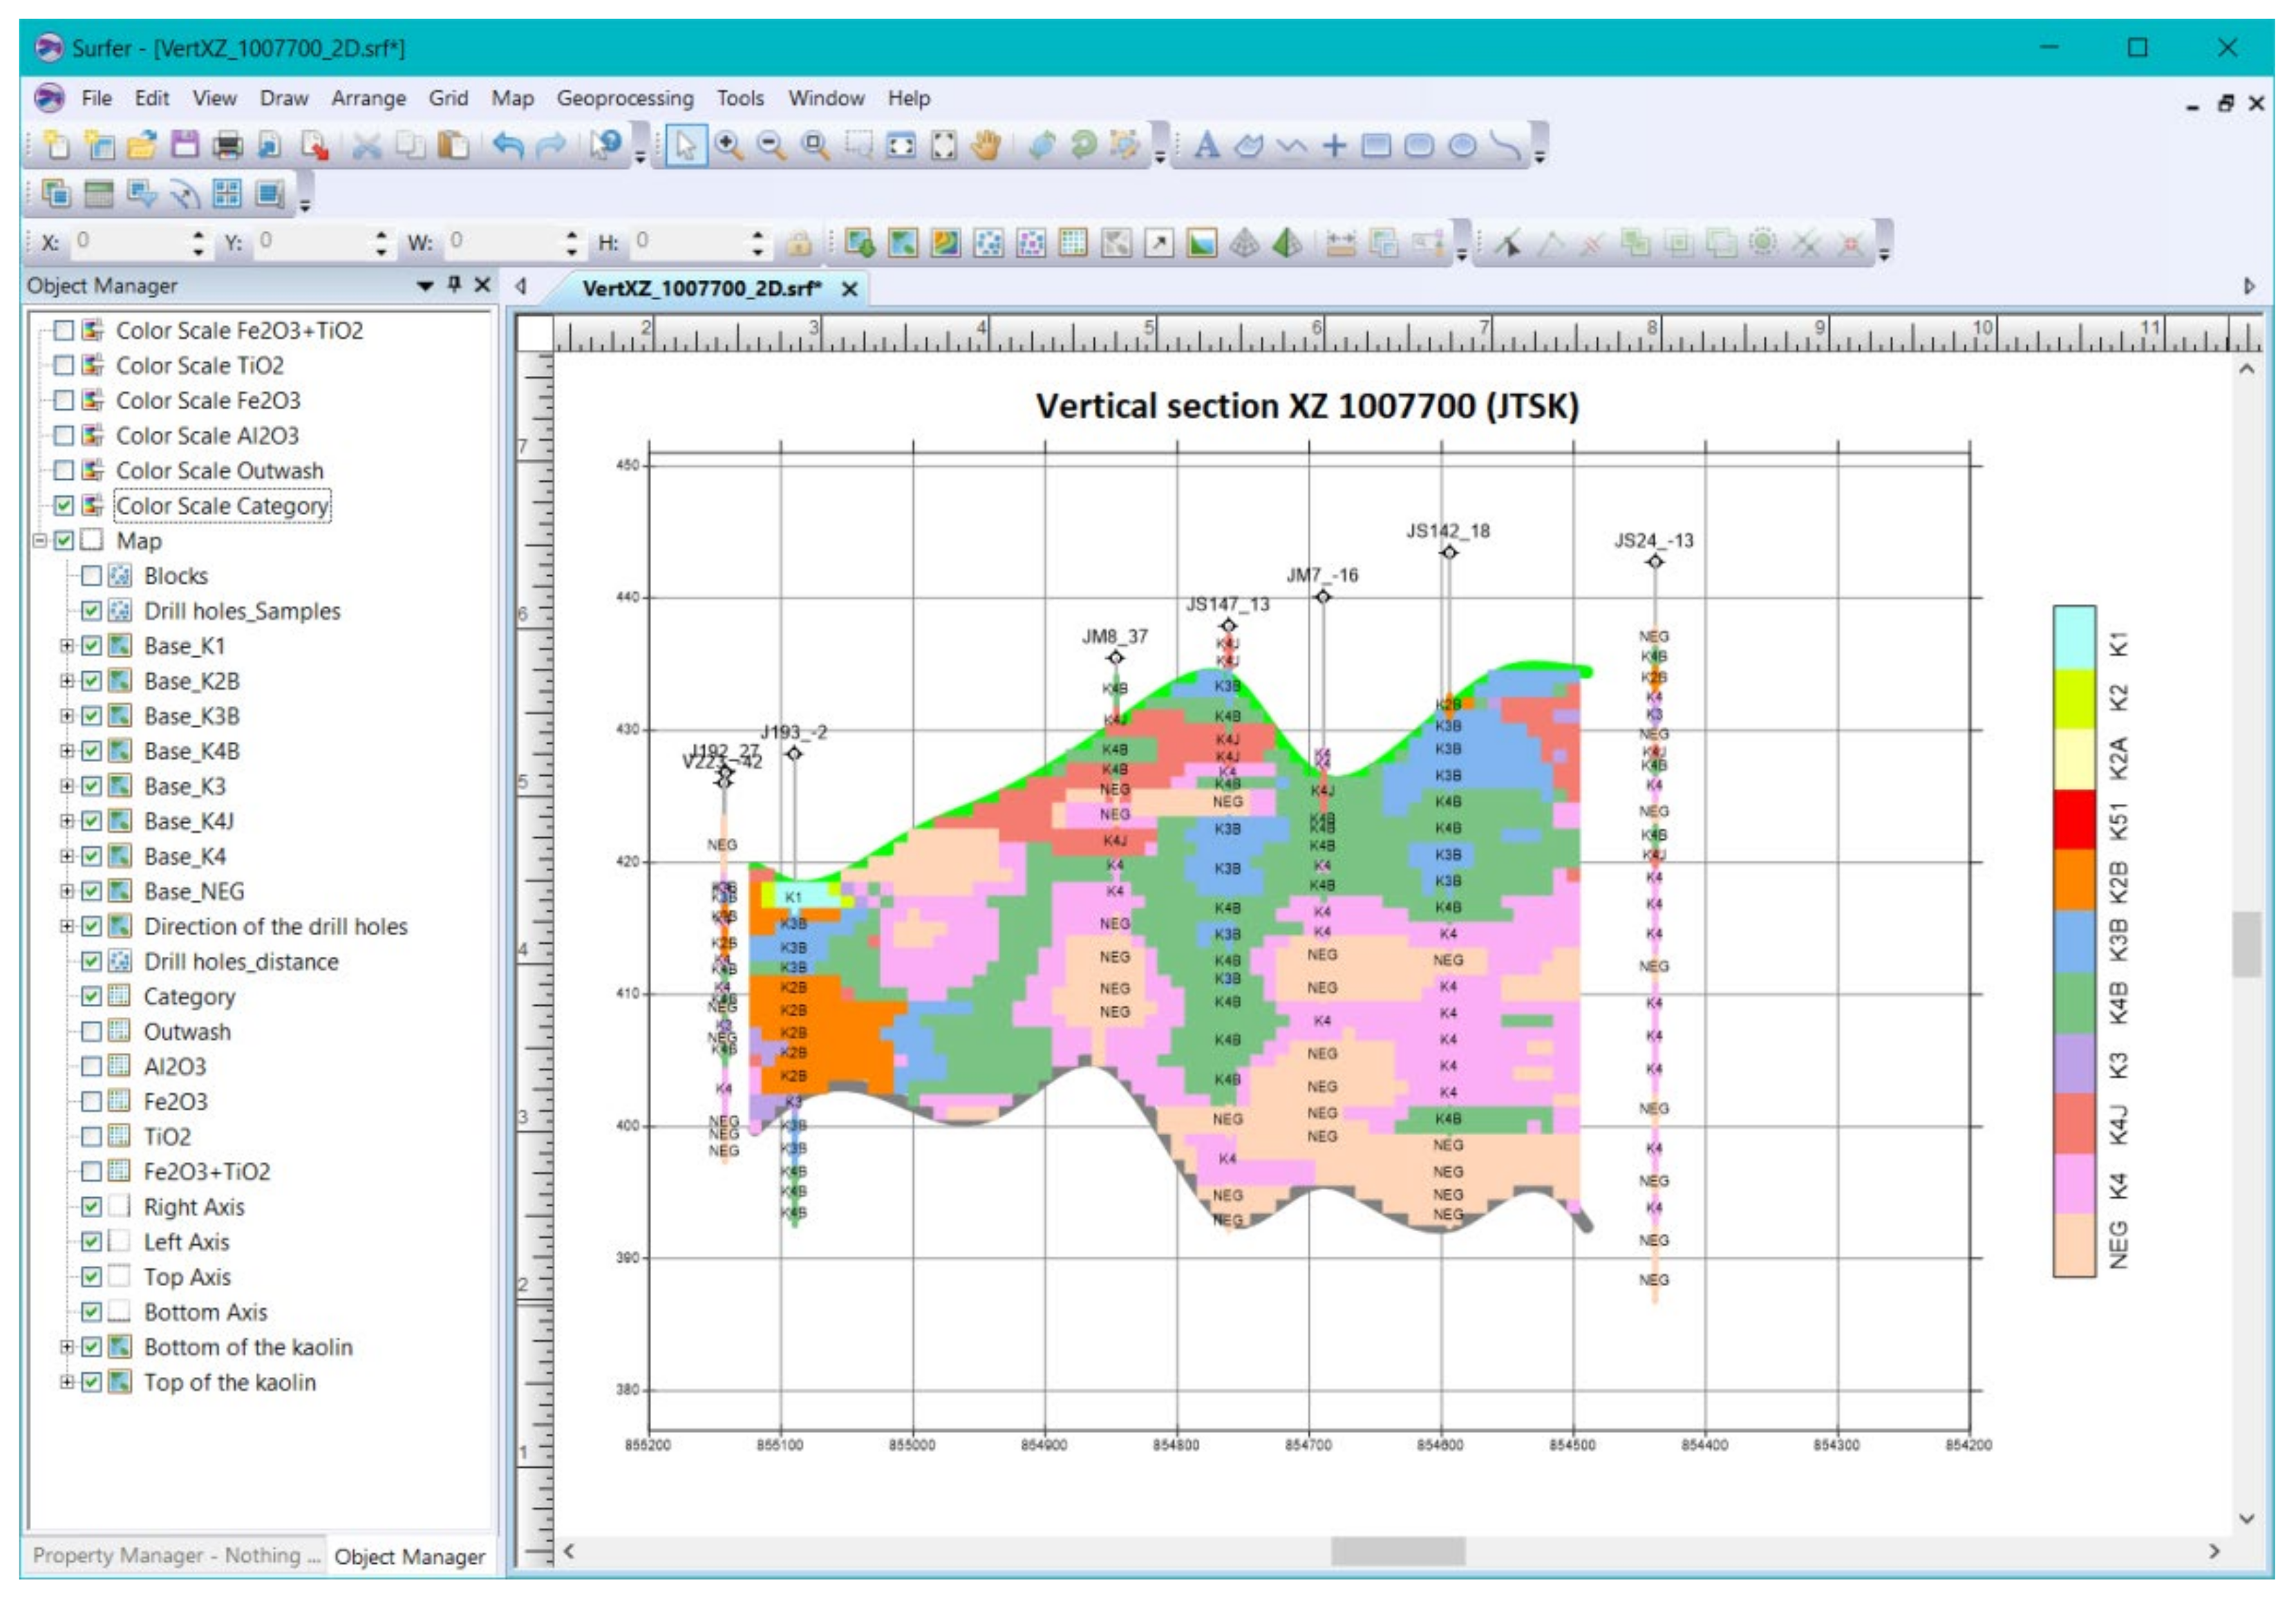The image size is (2296, 1608).
Task: Click the 3D wireframe map icon
Action: [1244, 243]
